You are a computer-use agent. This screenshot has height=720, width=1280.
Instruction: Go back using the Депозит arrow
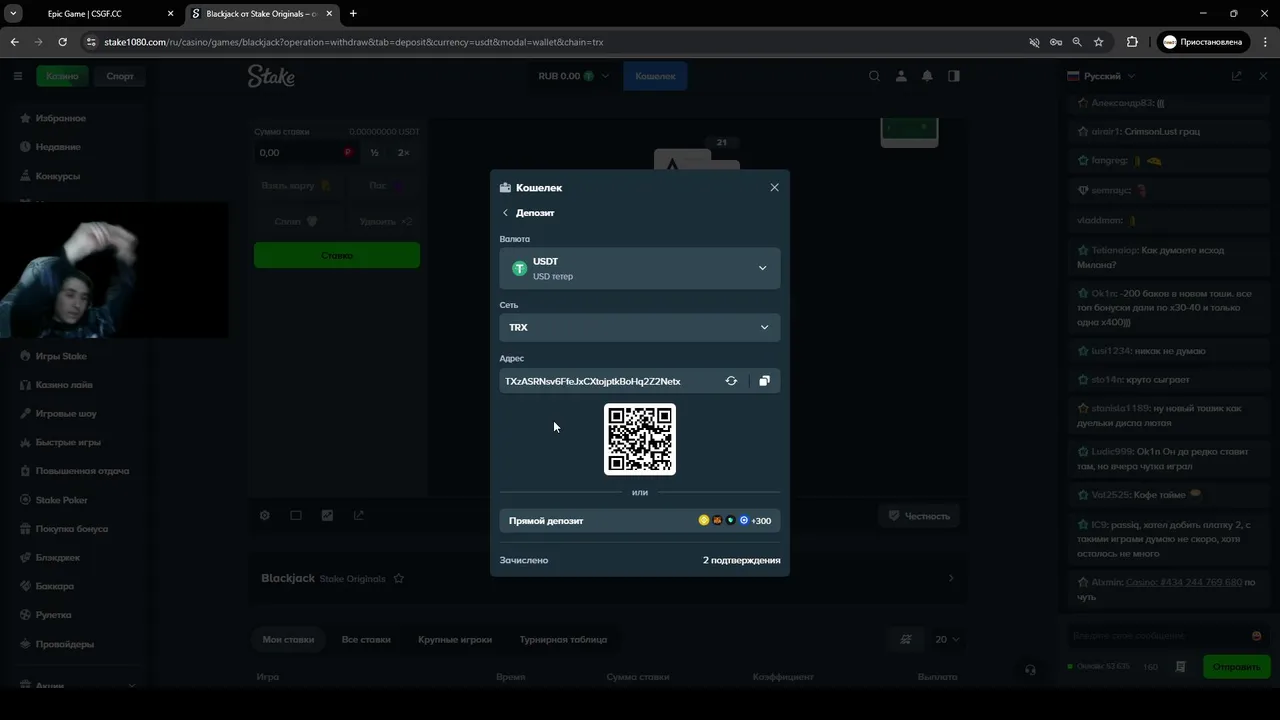505,213
